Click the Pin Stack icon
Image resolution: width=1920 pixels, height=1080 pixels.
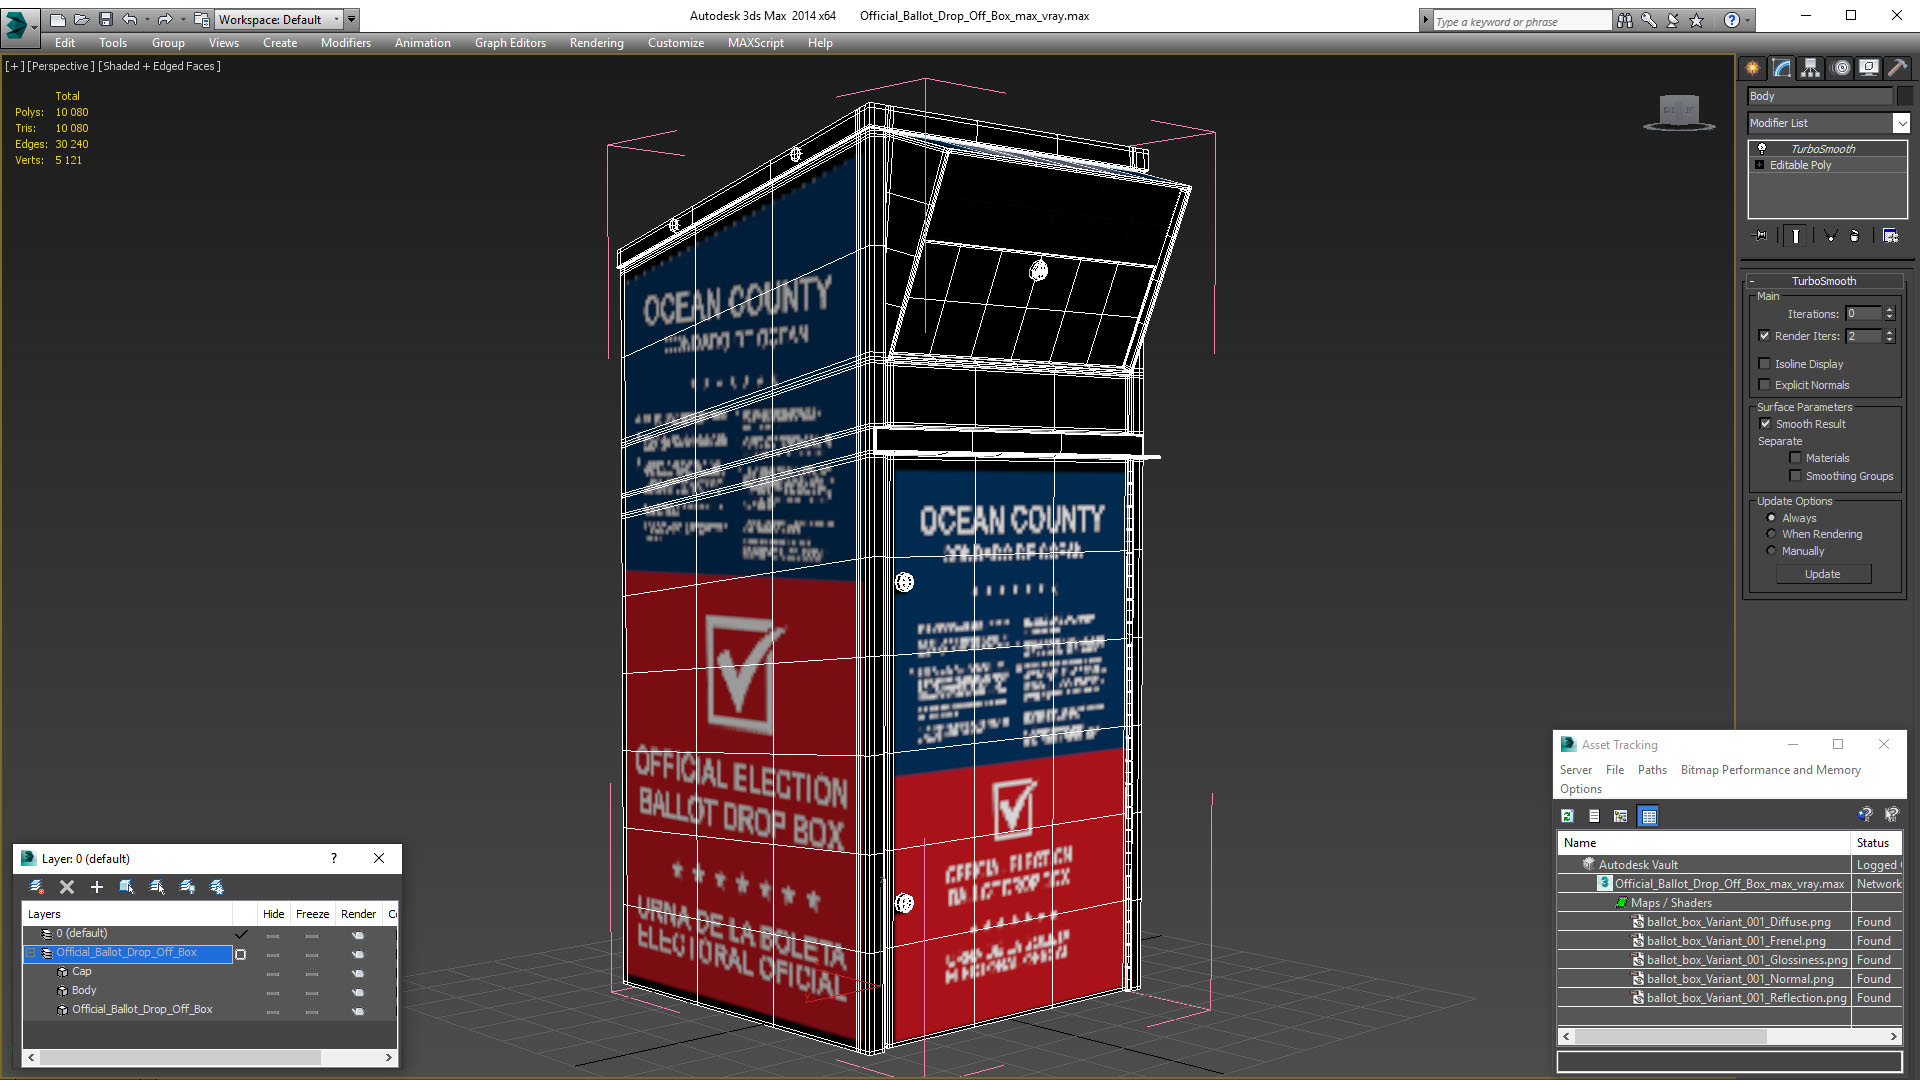coord(1761,236)
